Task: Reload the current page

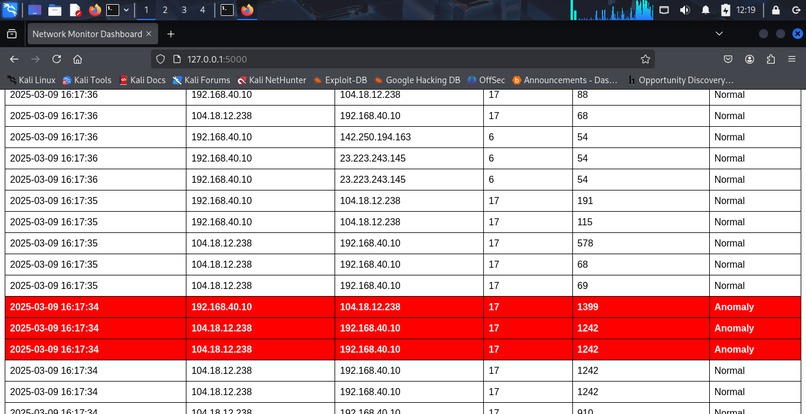Action: 57,59
